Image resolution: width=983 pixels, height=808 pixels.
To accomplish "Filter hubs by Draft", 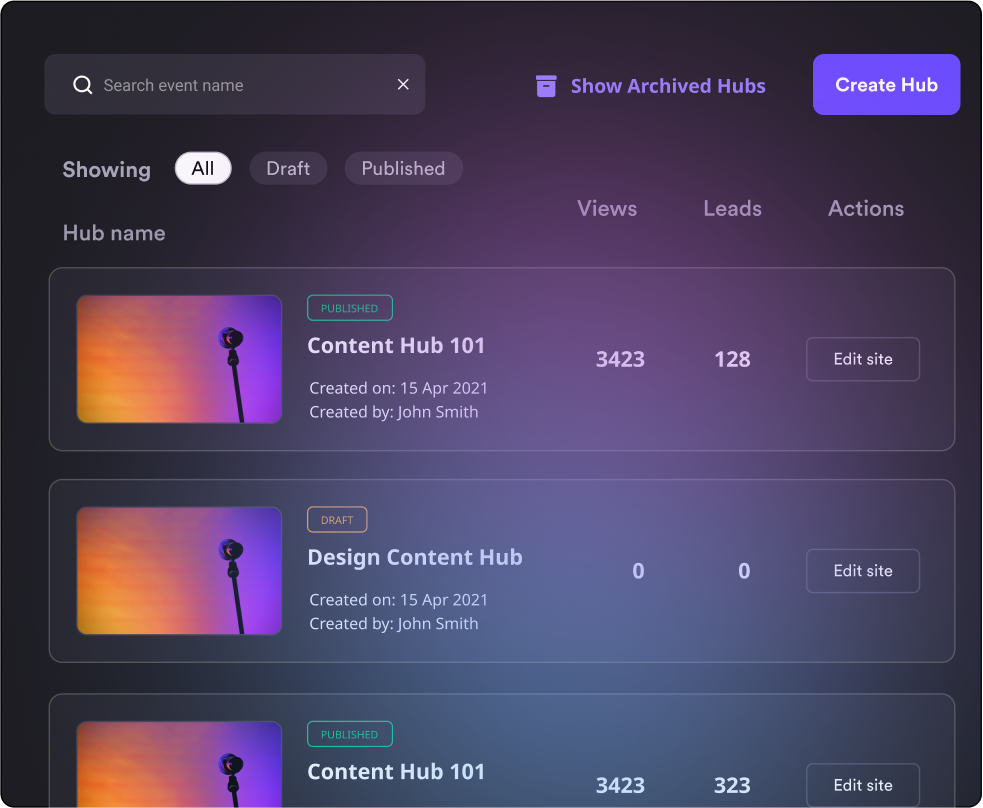I will (288, 168).
